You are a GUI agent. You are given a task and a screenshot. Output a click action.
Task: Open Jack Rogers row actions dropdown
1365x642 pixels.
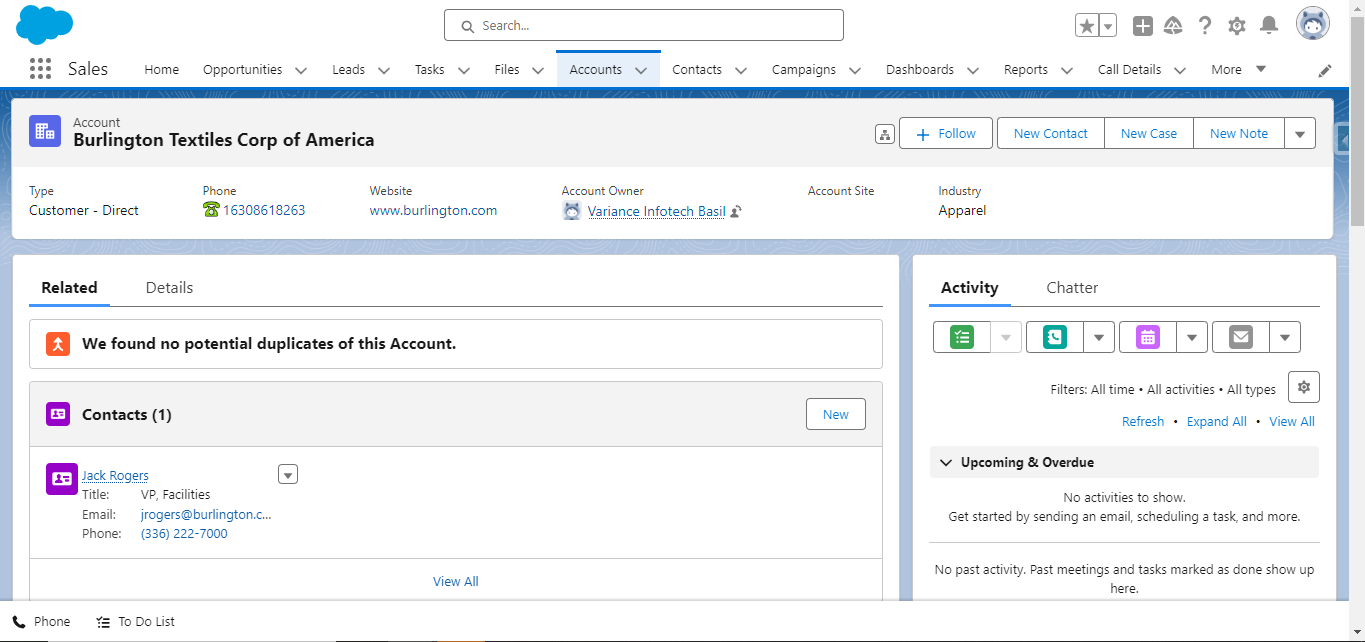288,475
